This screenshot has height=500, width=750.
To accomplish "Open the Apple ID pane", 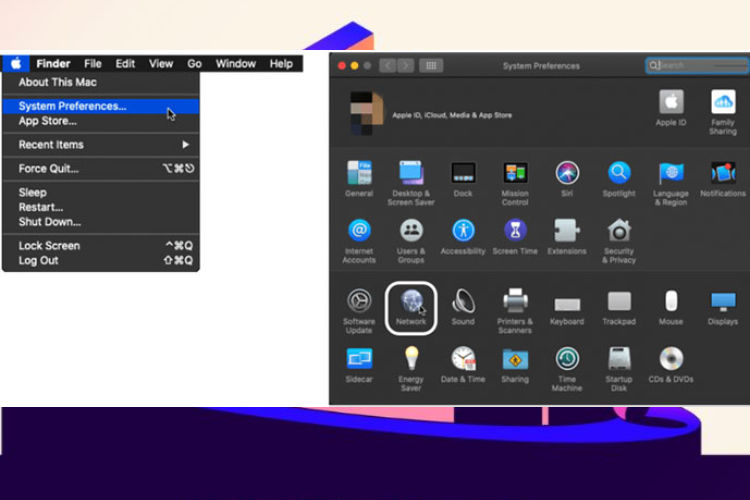I will 671,108.
